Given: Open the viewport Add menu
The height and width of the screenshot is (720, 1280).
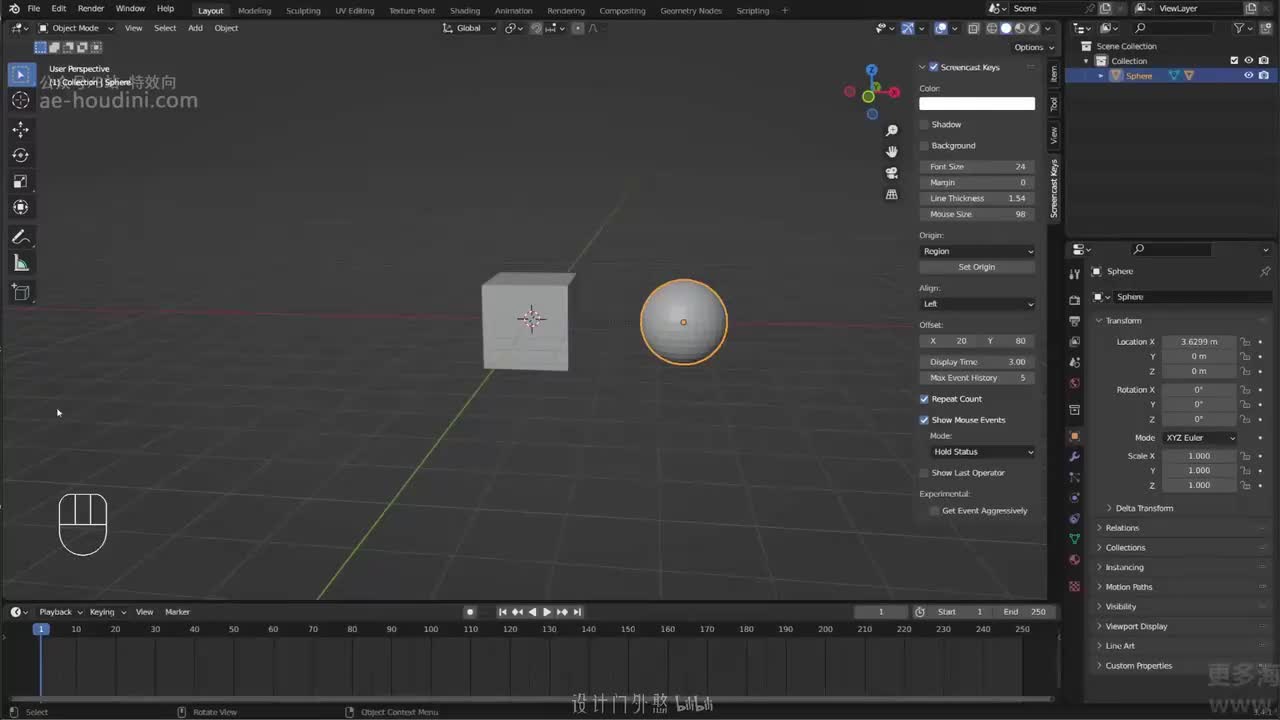Looking at the screenshot, I should click(x=195, y=28).
